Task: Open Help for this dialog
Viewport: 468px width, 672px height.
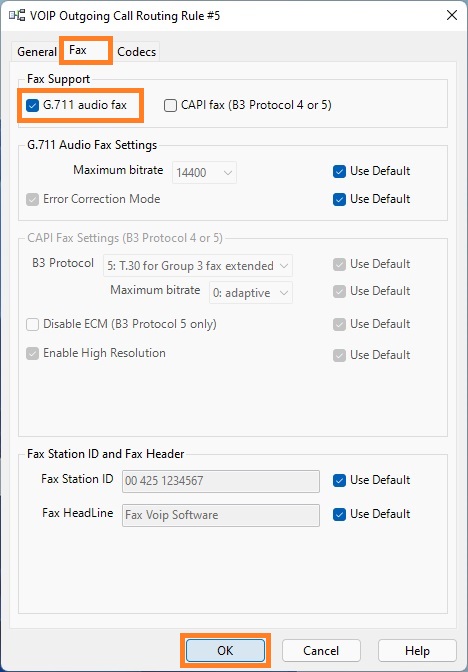Action: (x=417, y=651)
